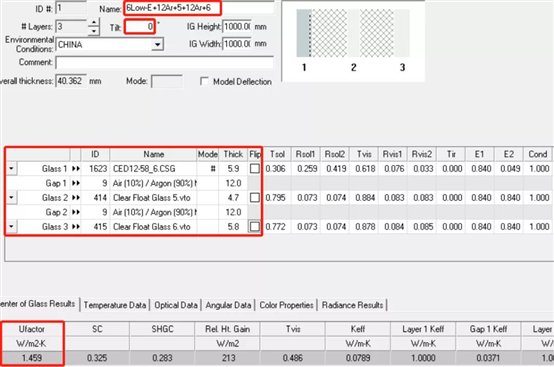554x367 pixels.
Task: Select Clear Float Glass 5.vto cell
Action: click(x=153, y=198)
